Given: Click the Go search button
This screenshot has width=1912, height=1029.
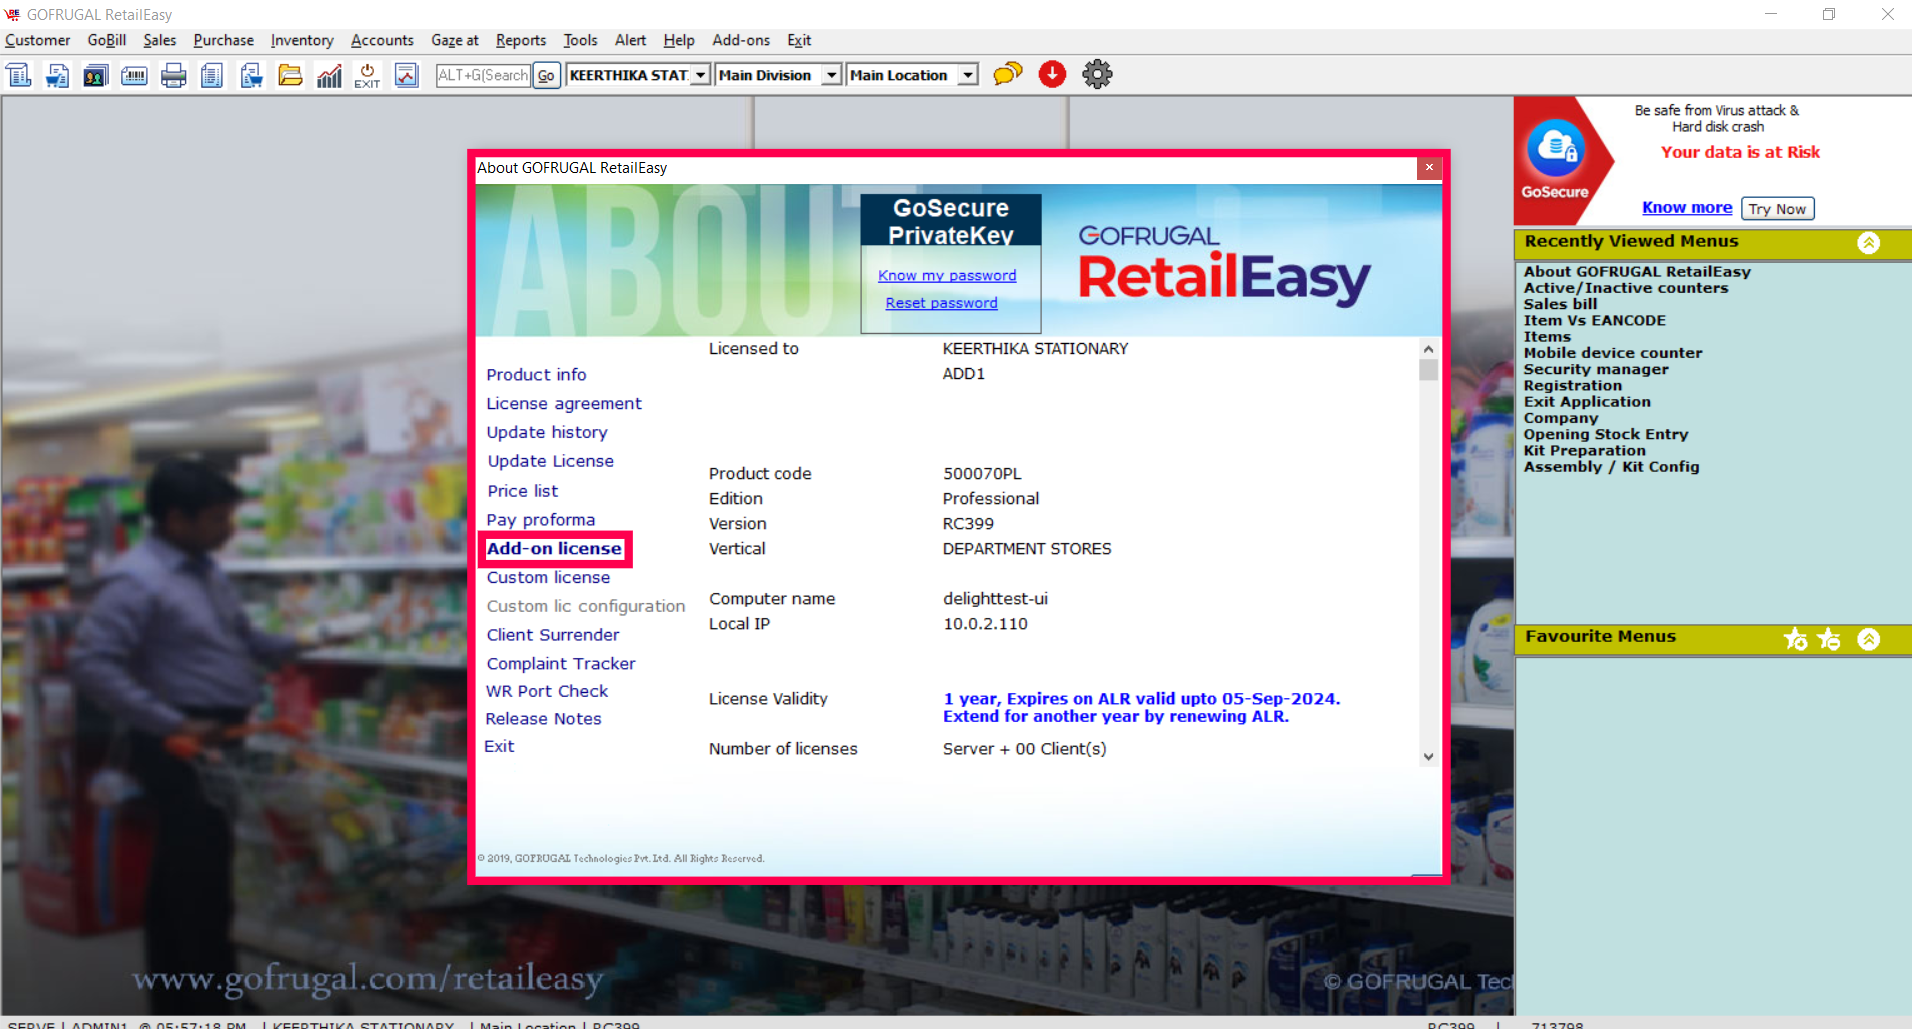Looking at the screenshot, I should click(546, 75).
